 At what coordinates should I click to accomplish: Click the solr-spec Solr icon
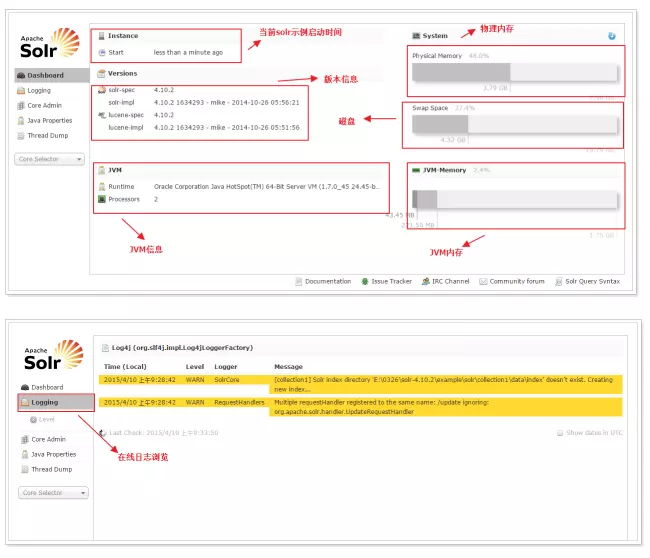[x=102, y=90]
